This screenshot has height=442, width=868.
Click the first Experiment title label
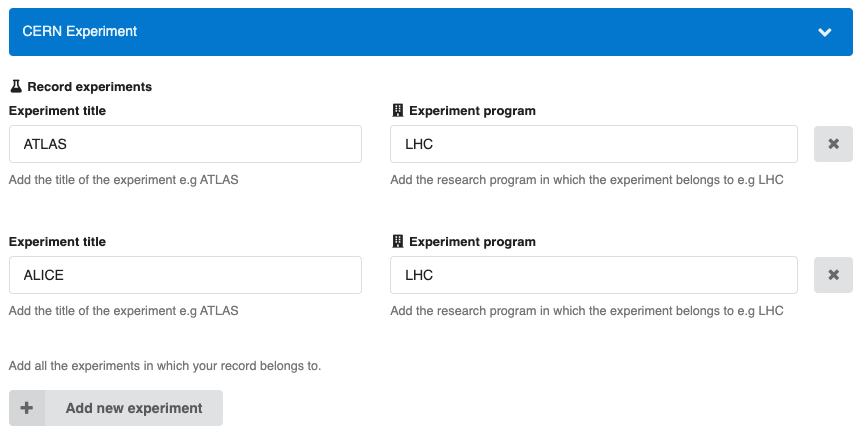[x=57, y=111]
